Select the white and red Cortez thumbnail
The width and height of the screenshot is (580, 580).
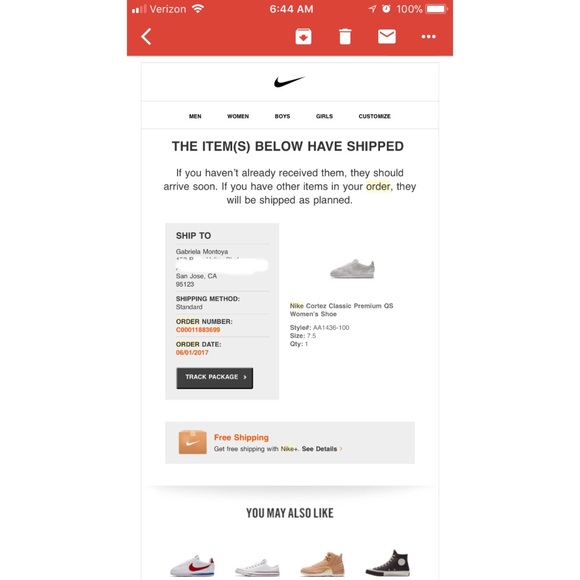(x=192, y=565)
